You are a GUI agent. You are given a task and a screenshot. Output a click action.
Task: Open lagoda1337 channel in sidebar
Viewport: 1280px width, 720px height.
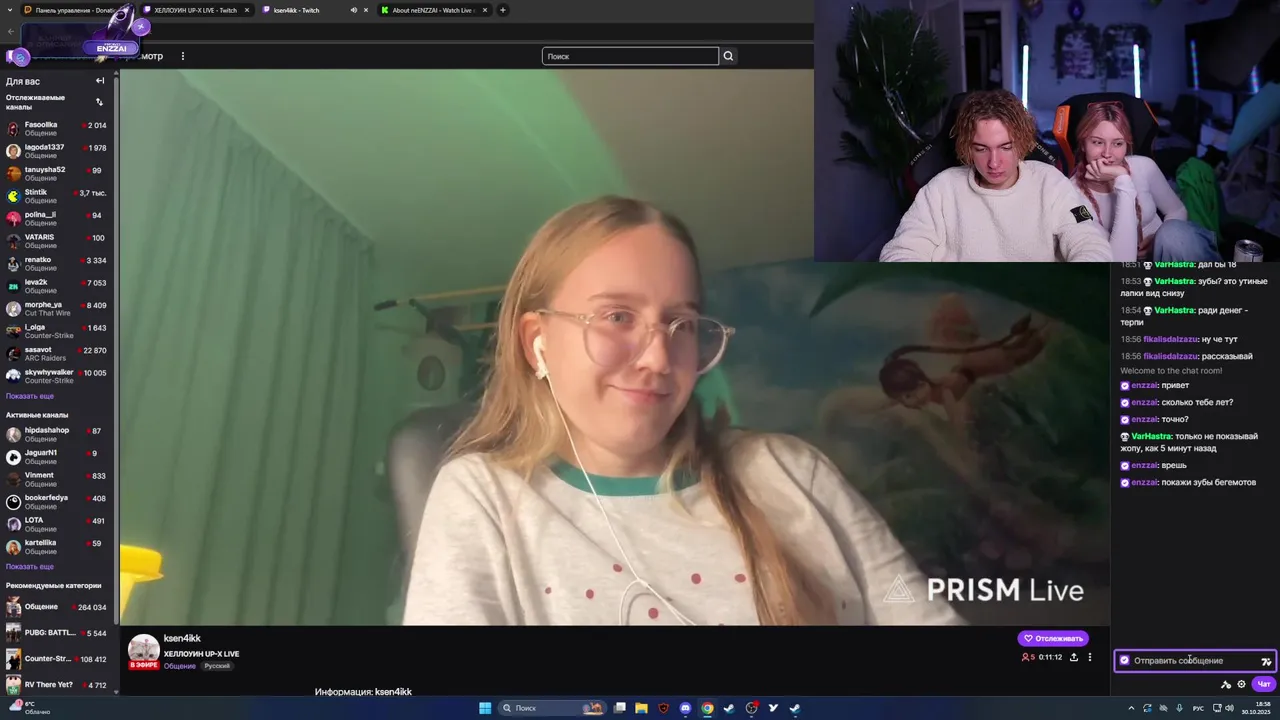click(56, 151)
